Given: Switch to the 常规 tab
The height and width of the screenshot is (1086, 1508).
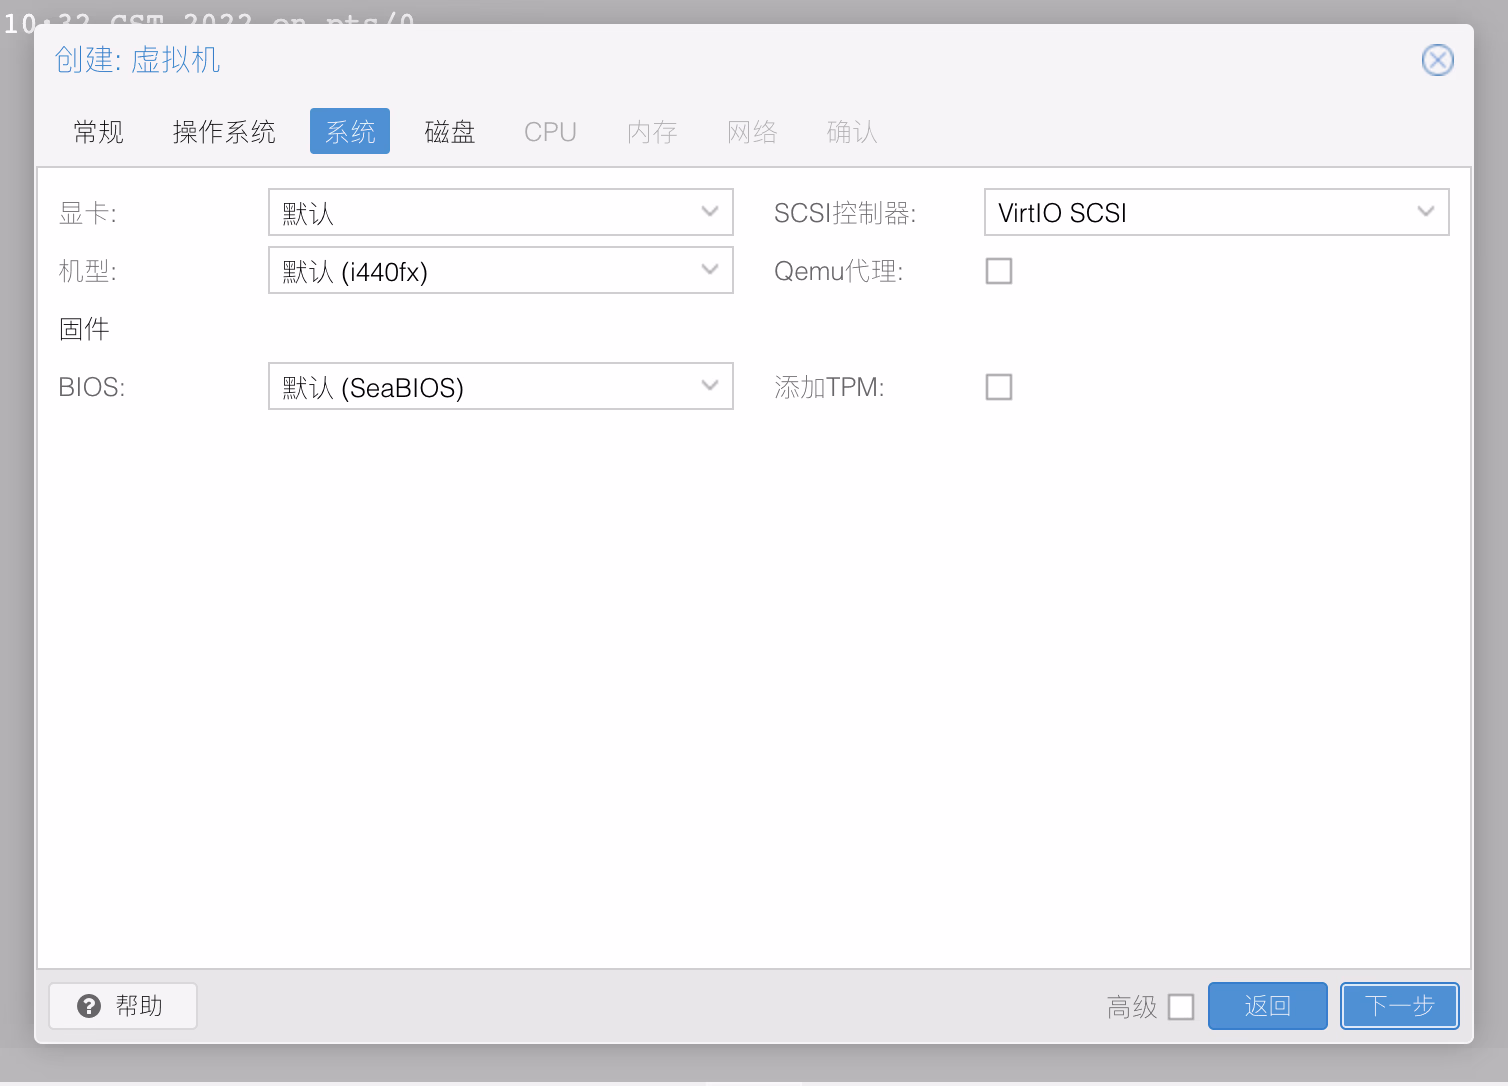Looking at the screenshot, I should [x=98, y=132].
